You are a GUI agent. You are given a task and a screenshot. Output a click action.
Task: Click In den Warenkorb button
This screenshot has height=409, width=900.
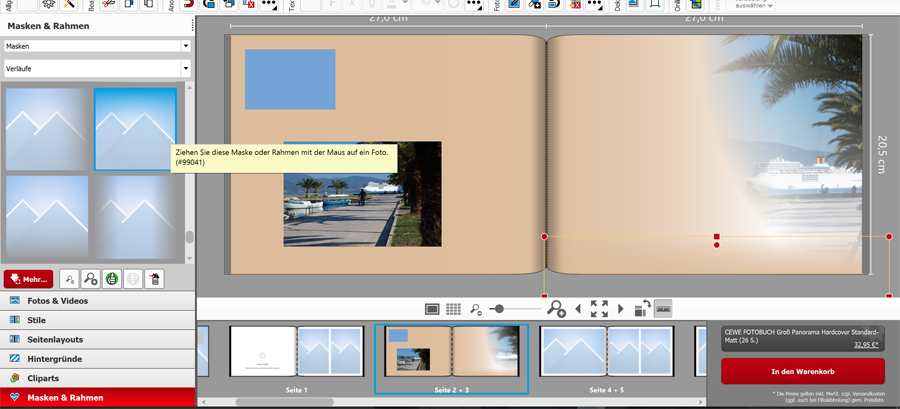[x=802, y=371]
